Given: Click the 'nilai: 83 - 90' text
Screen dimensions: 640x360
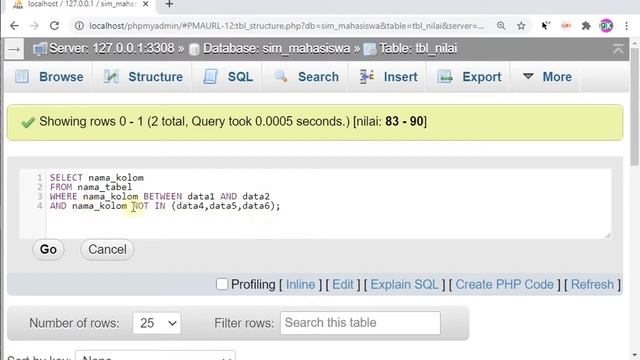Looking at the screenshot, I should [390, 121].
